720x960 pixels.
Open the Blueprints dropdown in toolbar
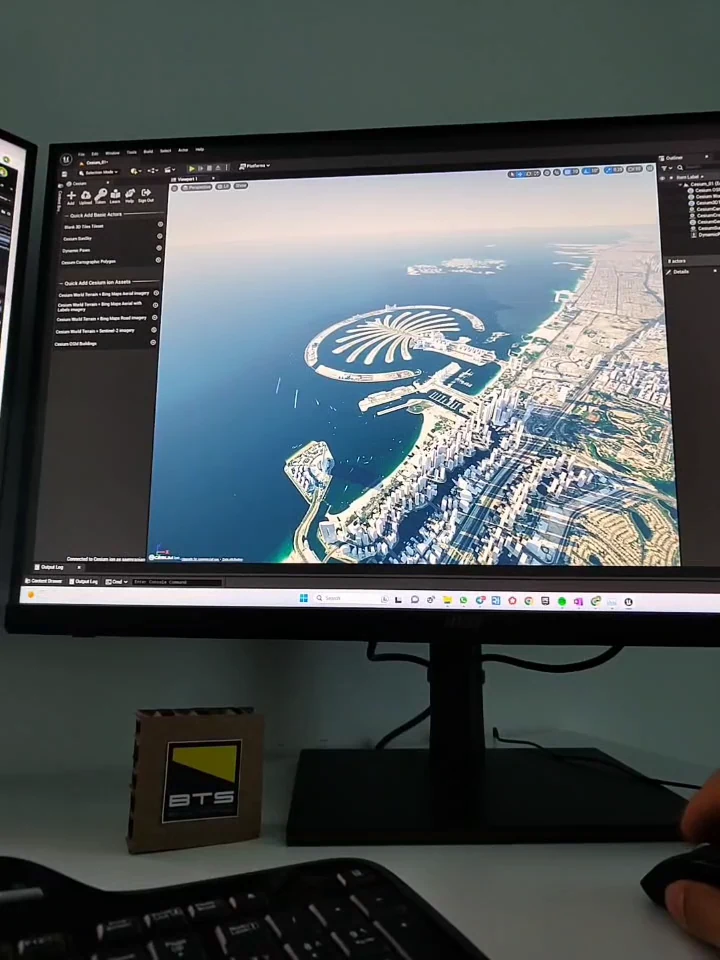pyautogui.click(x=153, y=170)
